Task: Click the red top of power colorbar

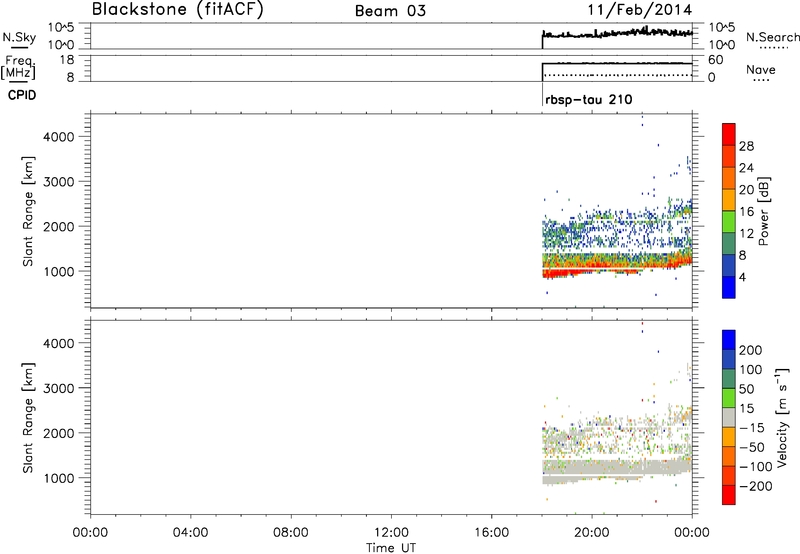Action: (x=729, y=135)
